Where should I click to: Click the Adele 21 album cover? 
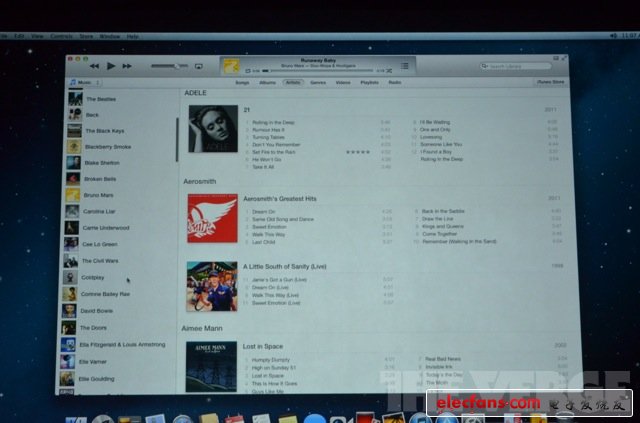coord(212,129)
